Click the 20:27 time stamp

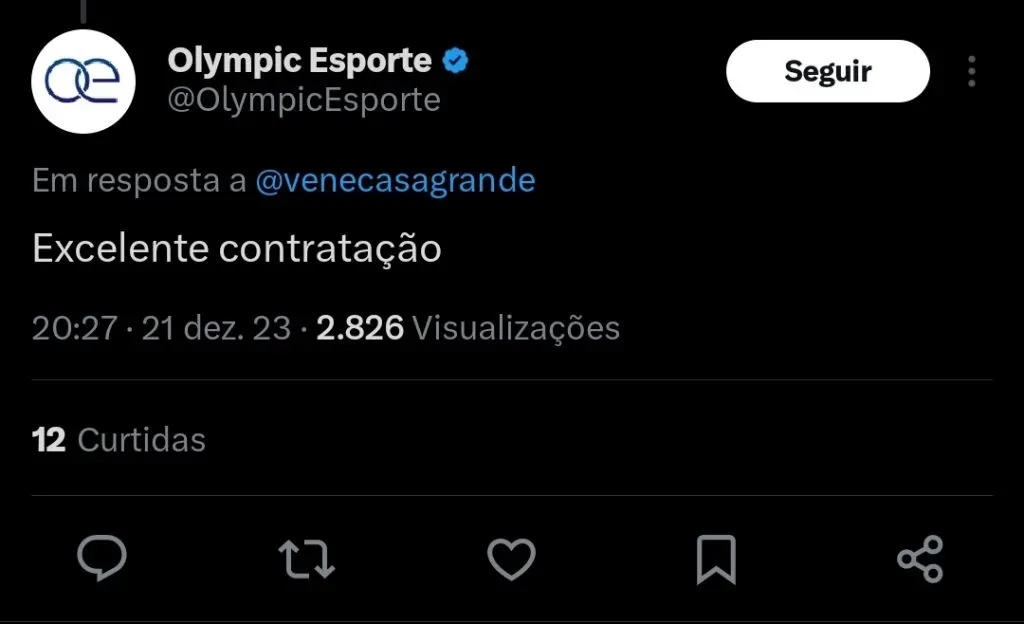tap(74, 328)
